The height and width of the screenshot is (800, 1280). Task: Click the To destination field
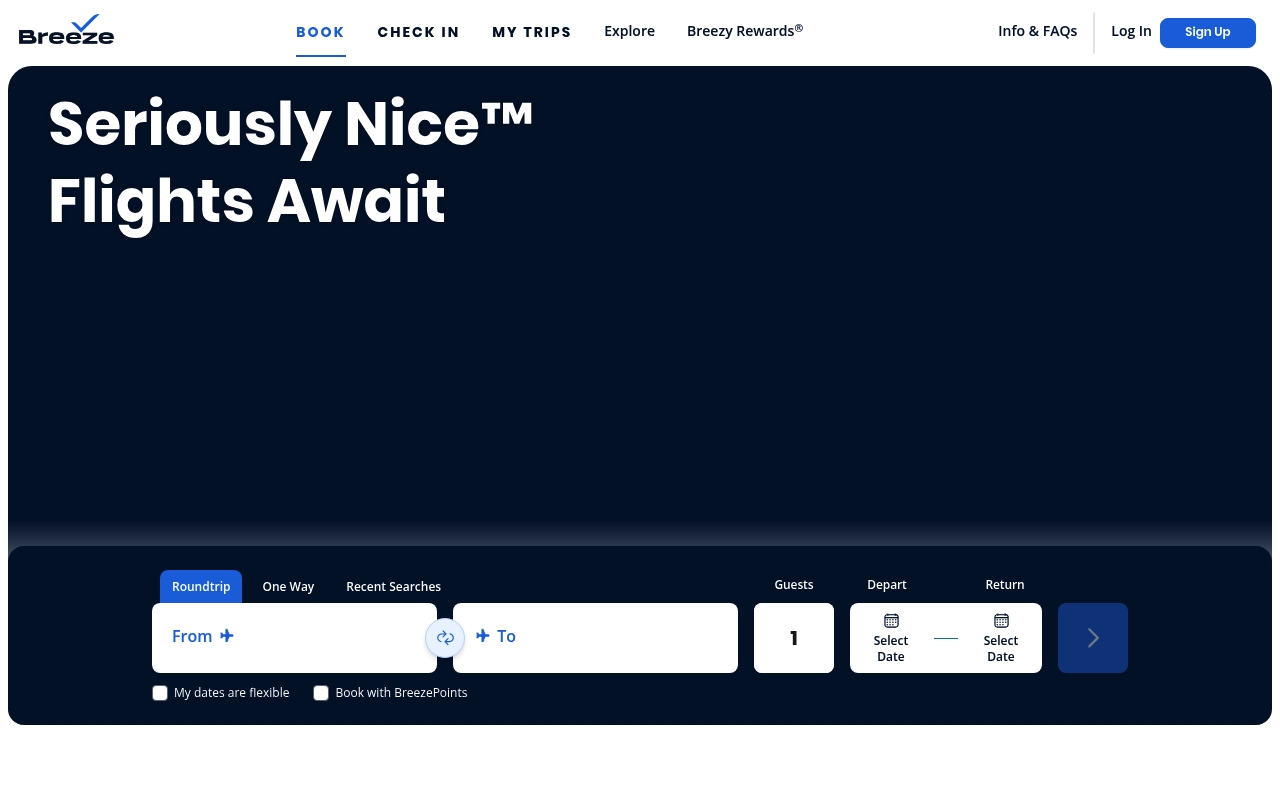[x=595, y=638]
